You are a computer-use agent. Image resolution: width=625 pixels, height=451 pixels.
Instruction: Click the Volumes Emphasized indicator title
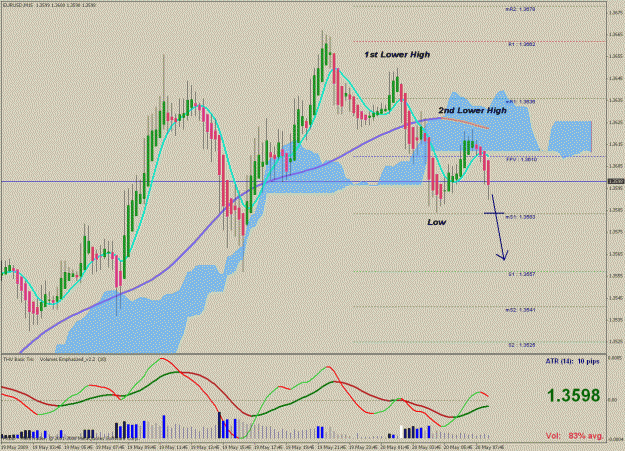73,359
